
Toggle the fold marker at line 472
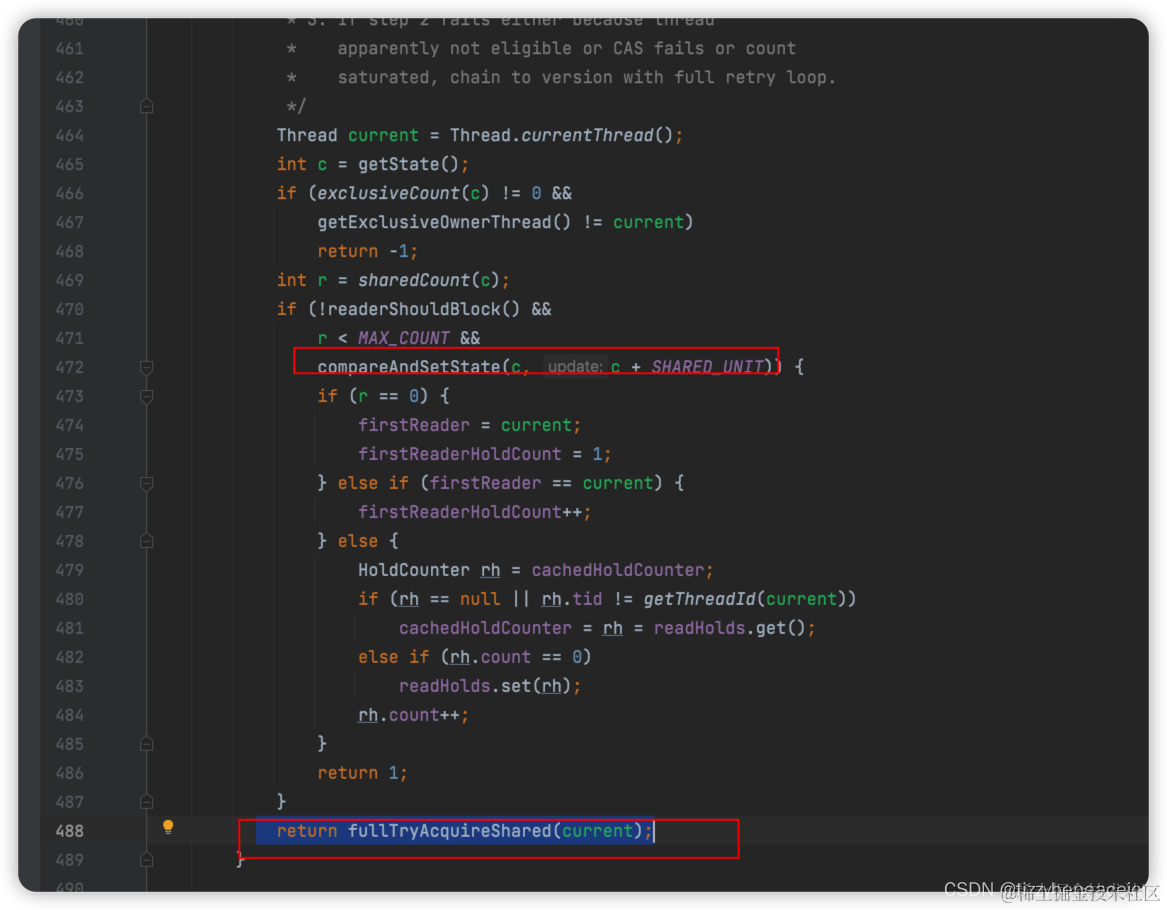pos(147,367)
